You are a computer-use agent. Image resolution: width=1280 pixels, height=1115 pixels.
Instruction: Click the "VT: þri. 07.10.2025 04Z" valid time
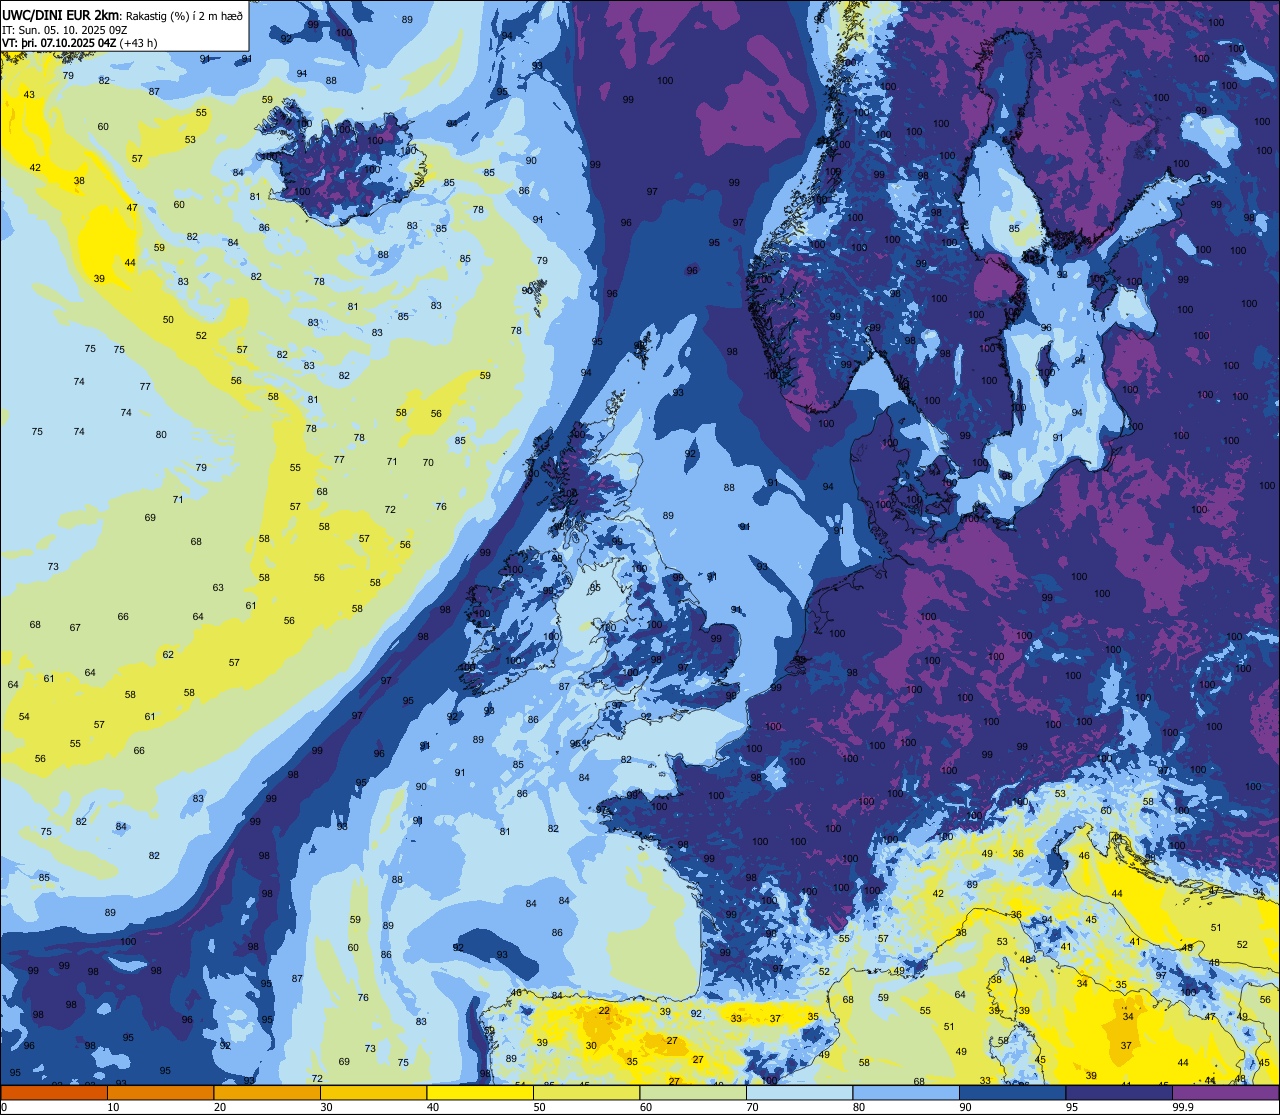[59, 43]
